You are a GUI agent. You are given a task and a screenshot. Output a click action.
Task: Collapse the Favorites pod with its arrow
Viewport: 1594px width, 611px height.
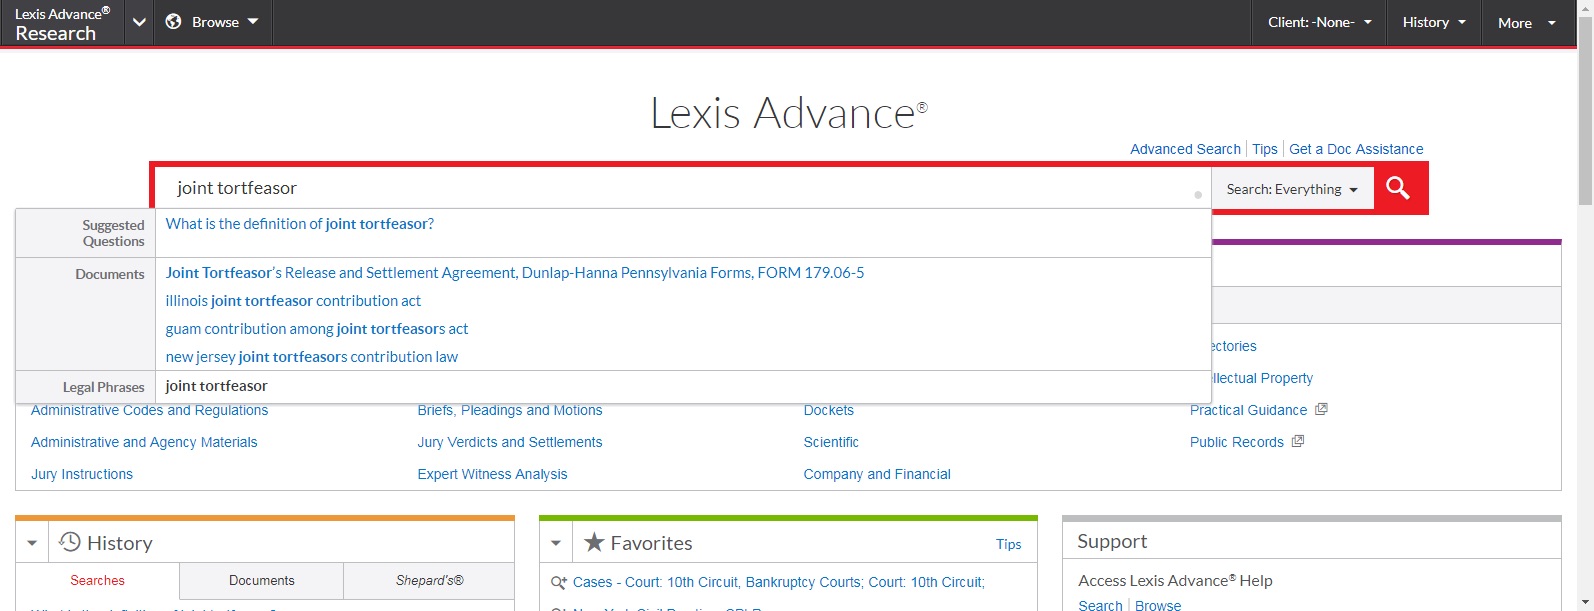(x=556, y=543)
